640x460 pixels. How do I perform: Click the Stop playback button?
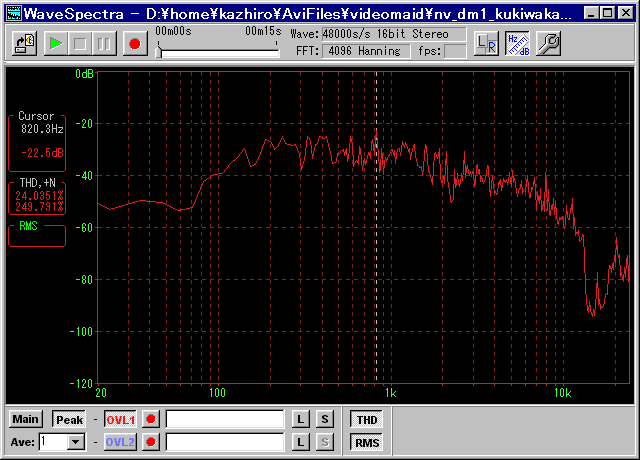tap(79, 43)
